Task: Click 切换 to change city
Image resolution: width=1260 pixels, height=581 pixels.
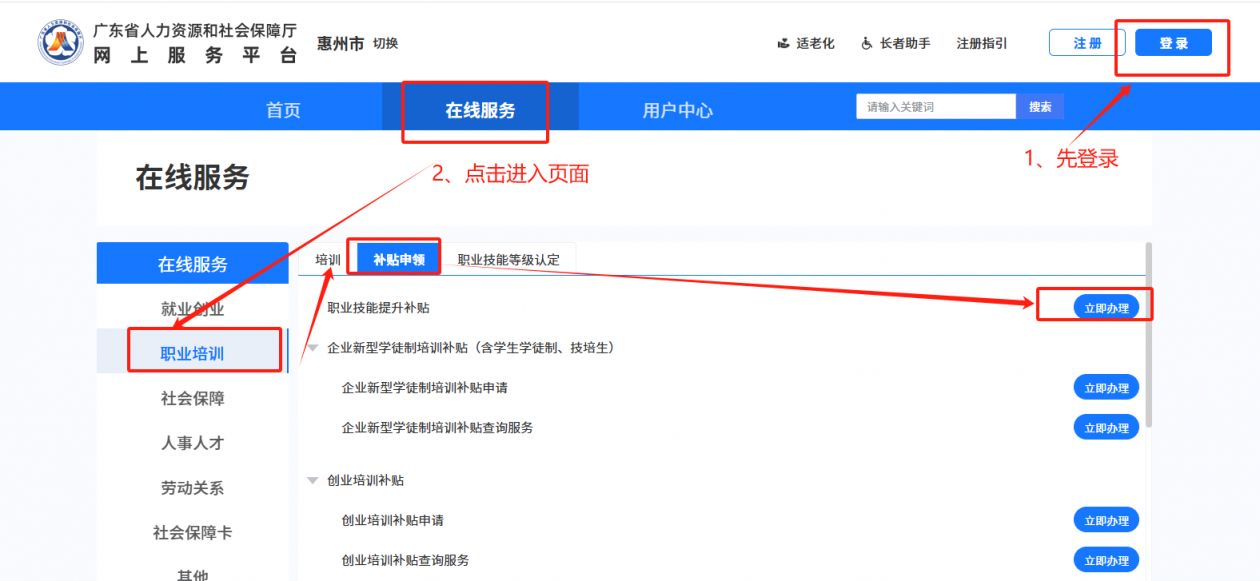Action: [385, 44]
